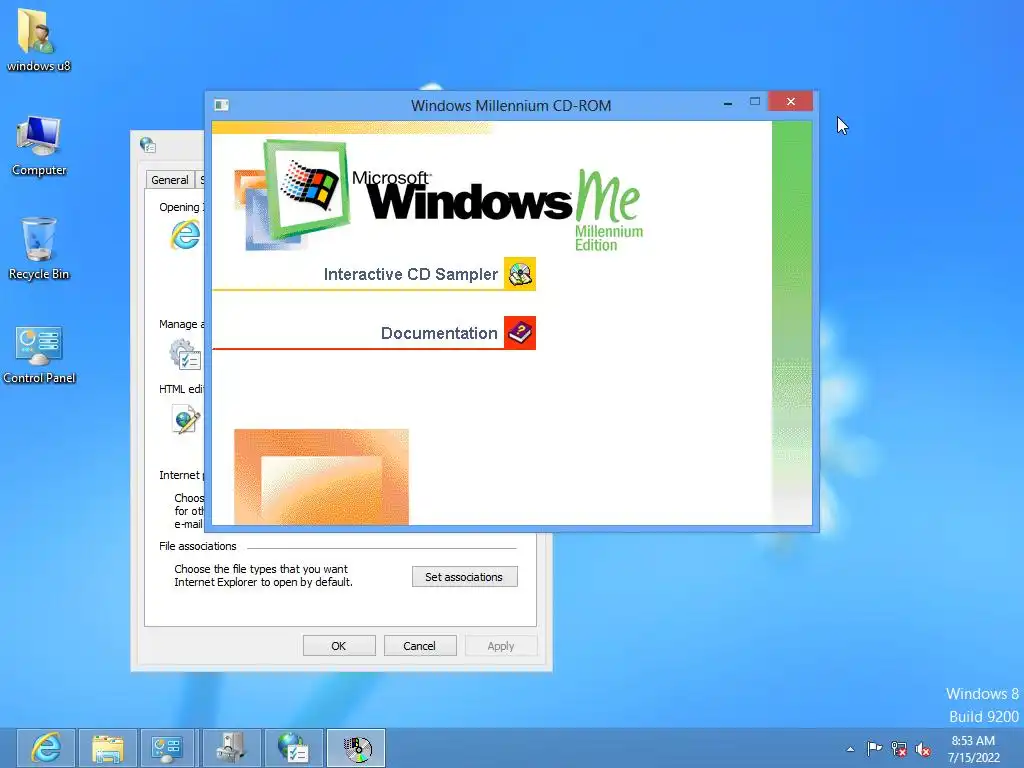This screenshot has width=1024, height=768.
Task: Maximize the Windows Millennium CD-ROM window
Action: (x=755, y=102)
